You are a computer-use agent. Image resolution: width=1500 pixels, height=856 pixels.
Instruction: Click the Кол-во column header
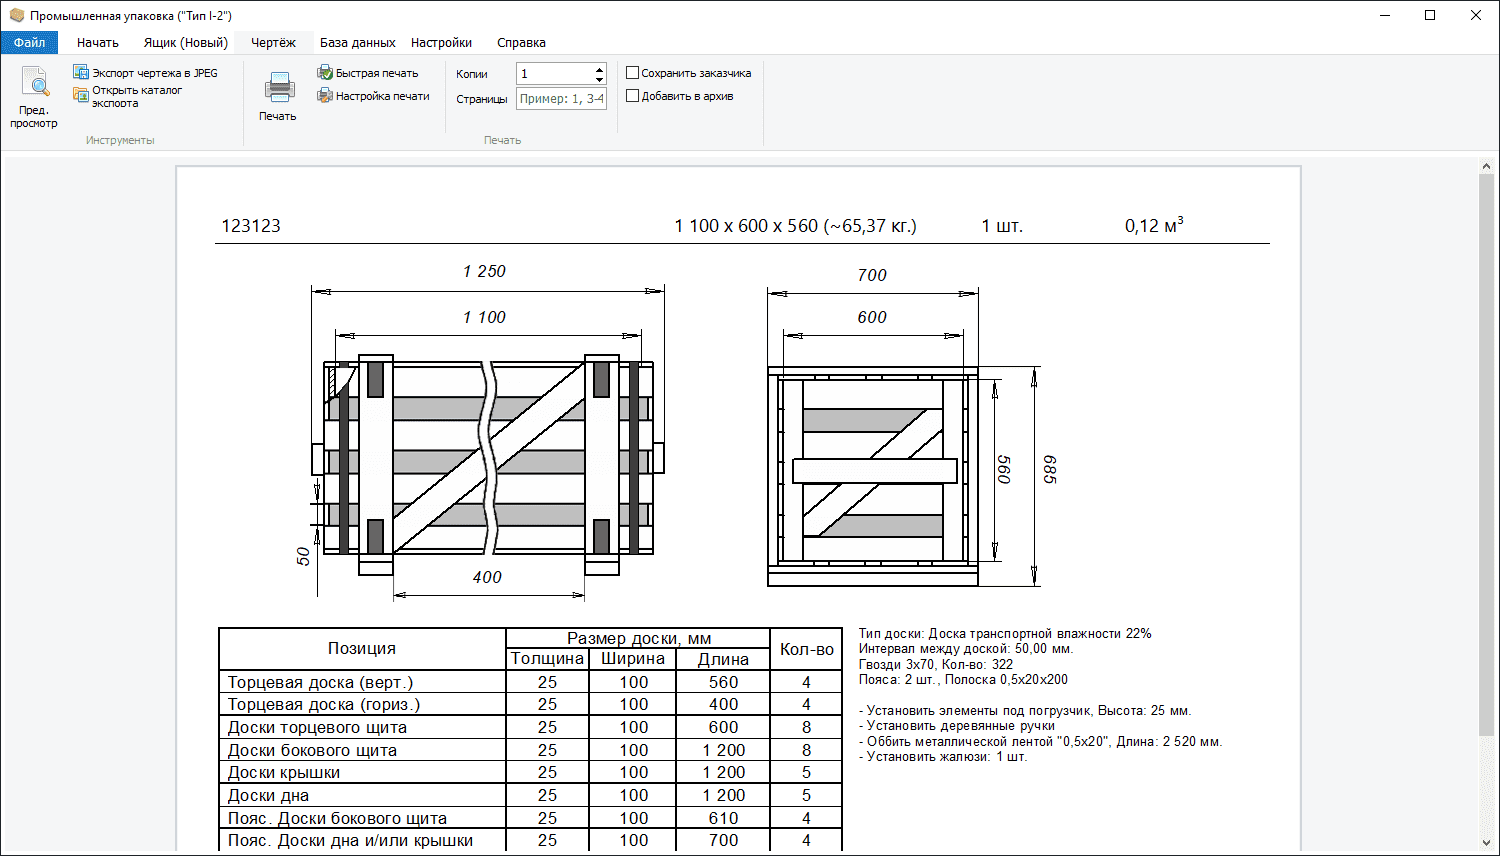807,649
